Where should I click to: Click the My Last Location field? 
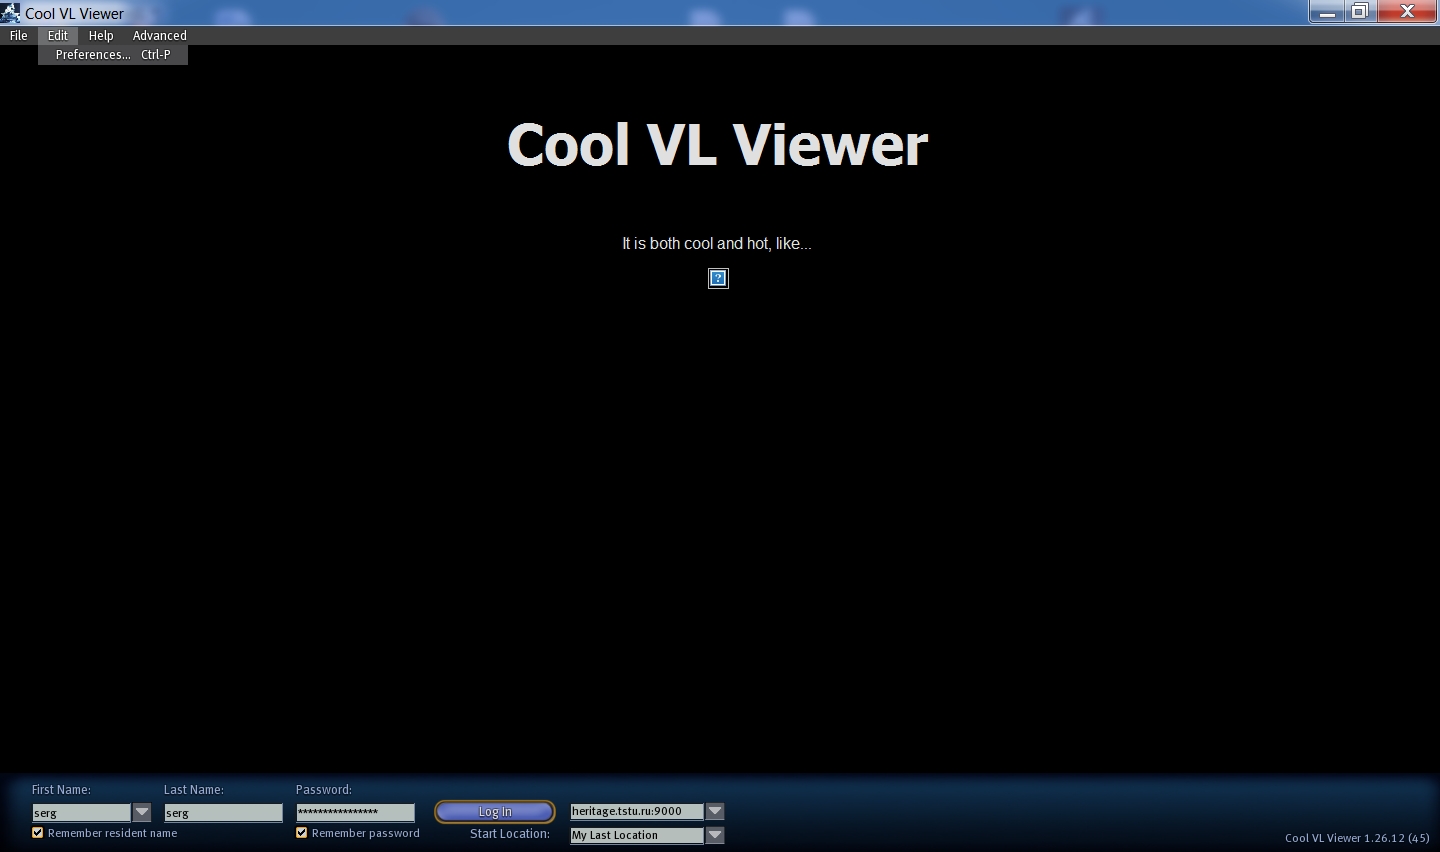637,835
